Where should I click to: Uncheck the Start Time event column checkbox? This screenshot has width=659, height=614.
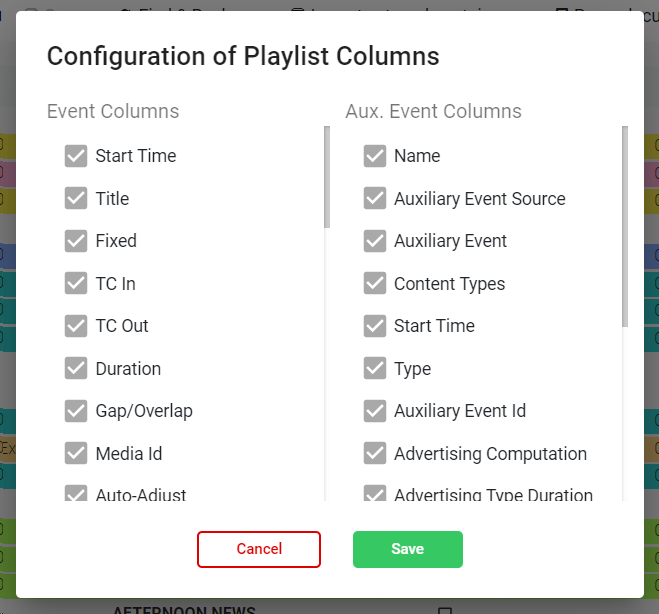[76, 156]
